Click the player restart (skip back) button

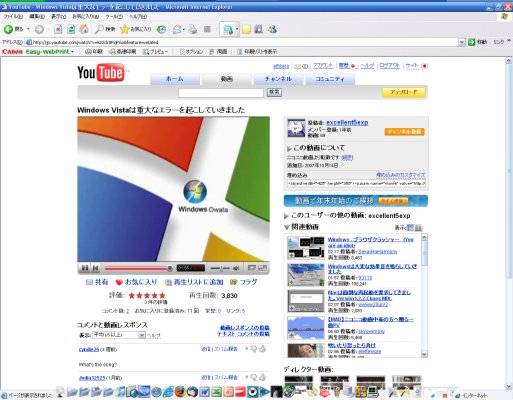tap(95, 268)
